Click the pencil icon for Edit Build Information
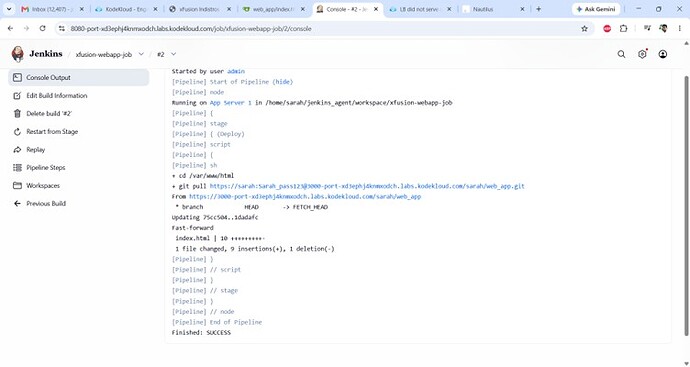Image resolution: width=690 pixels, height=367 pixels. tap(17, 95)
